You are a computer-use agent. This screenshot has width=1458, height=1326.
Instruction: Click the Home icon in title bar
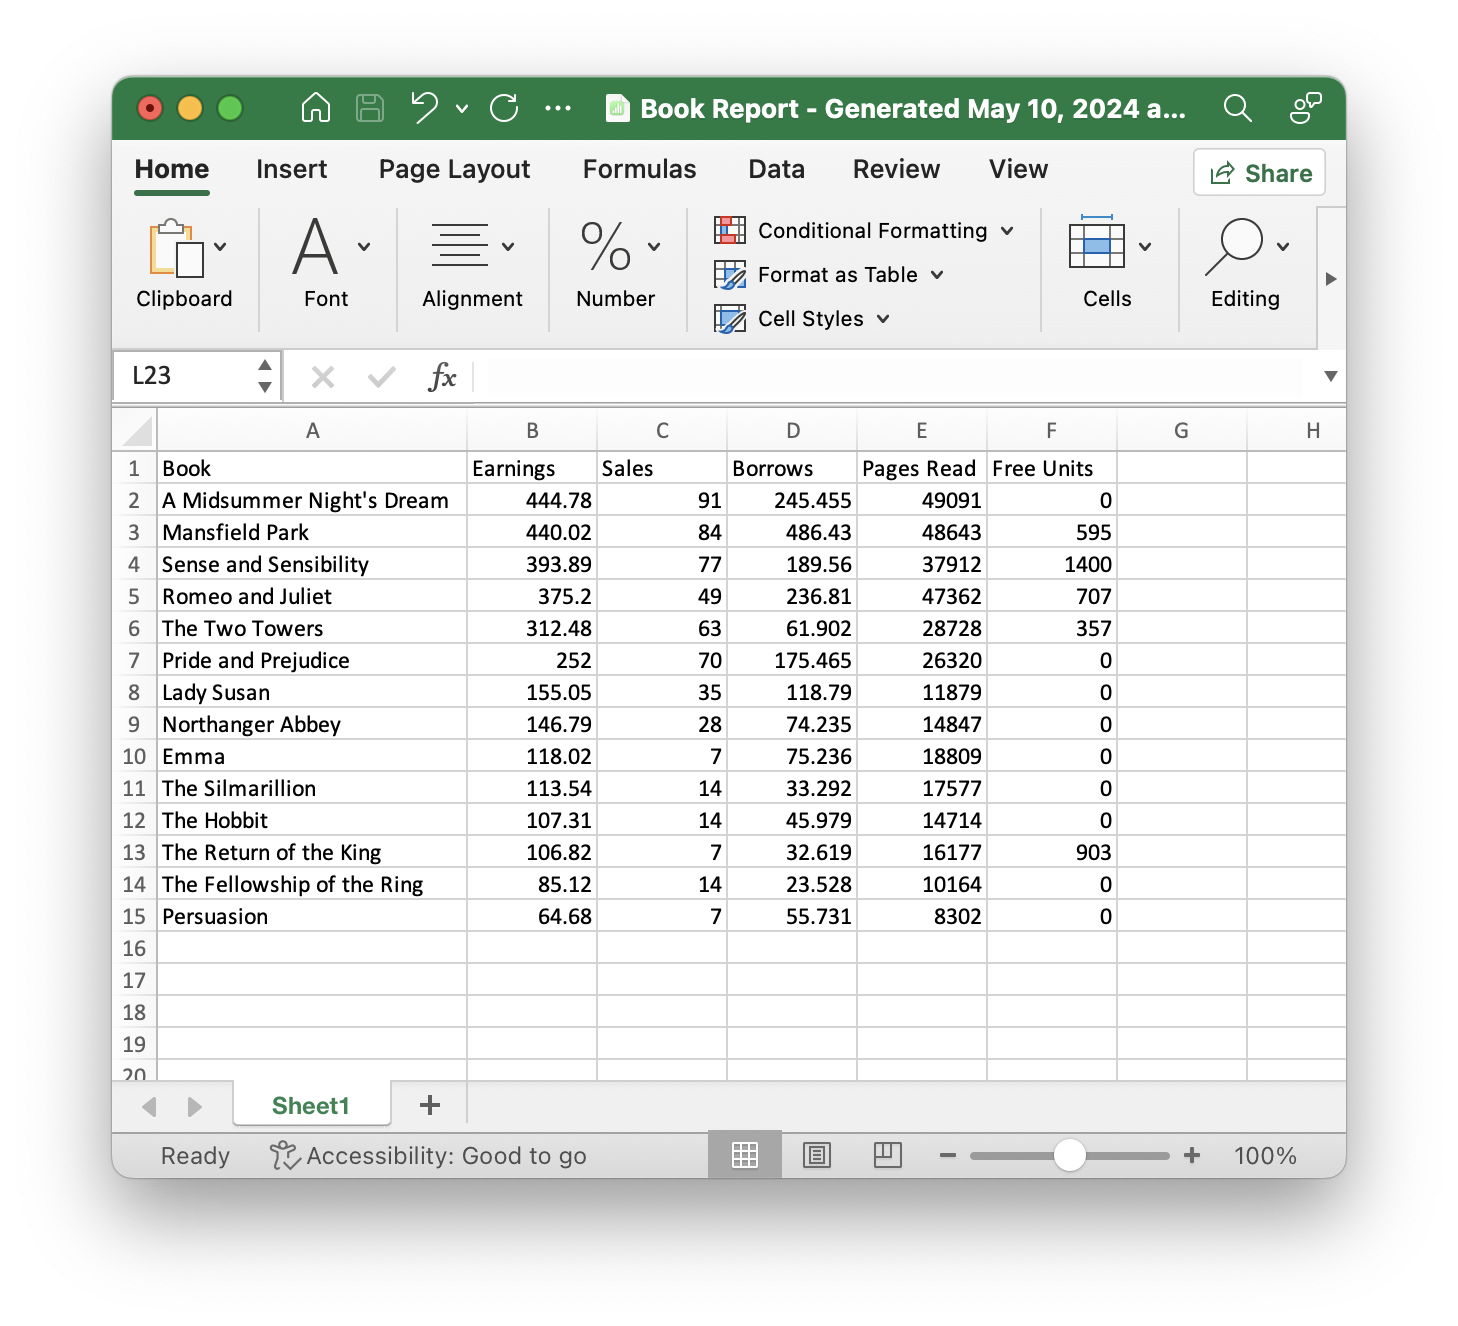click(316, 107)
